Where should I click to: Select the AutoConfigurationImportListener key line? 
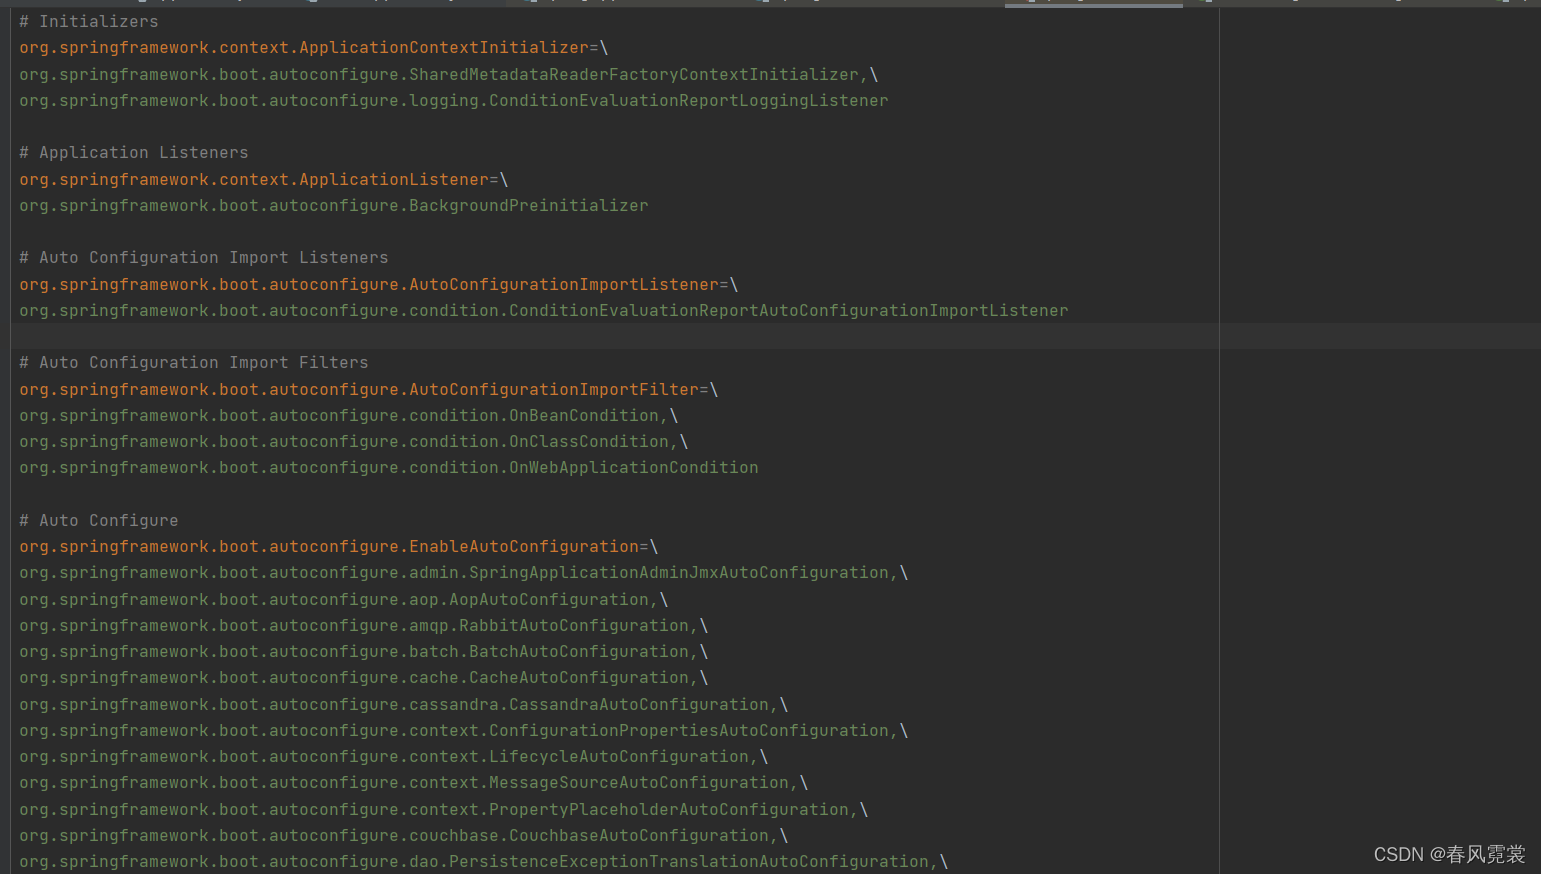[379, 284]
